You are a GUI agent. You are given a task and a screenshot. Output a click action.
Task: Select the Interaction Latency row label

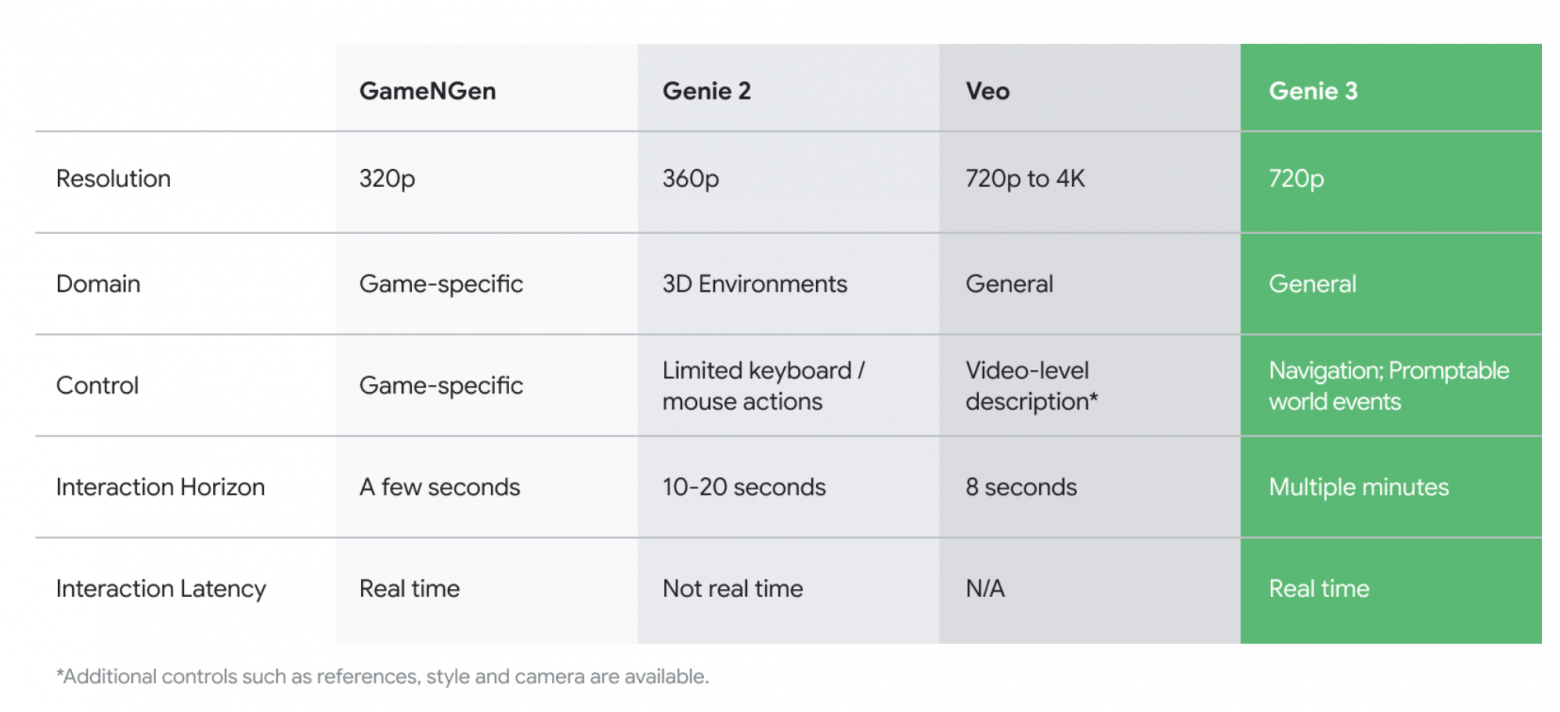pyautogui.click(x=160, y=589)
